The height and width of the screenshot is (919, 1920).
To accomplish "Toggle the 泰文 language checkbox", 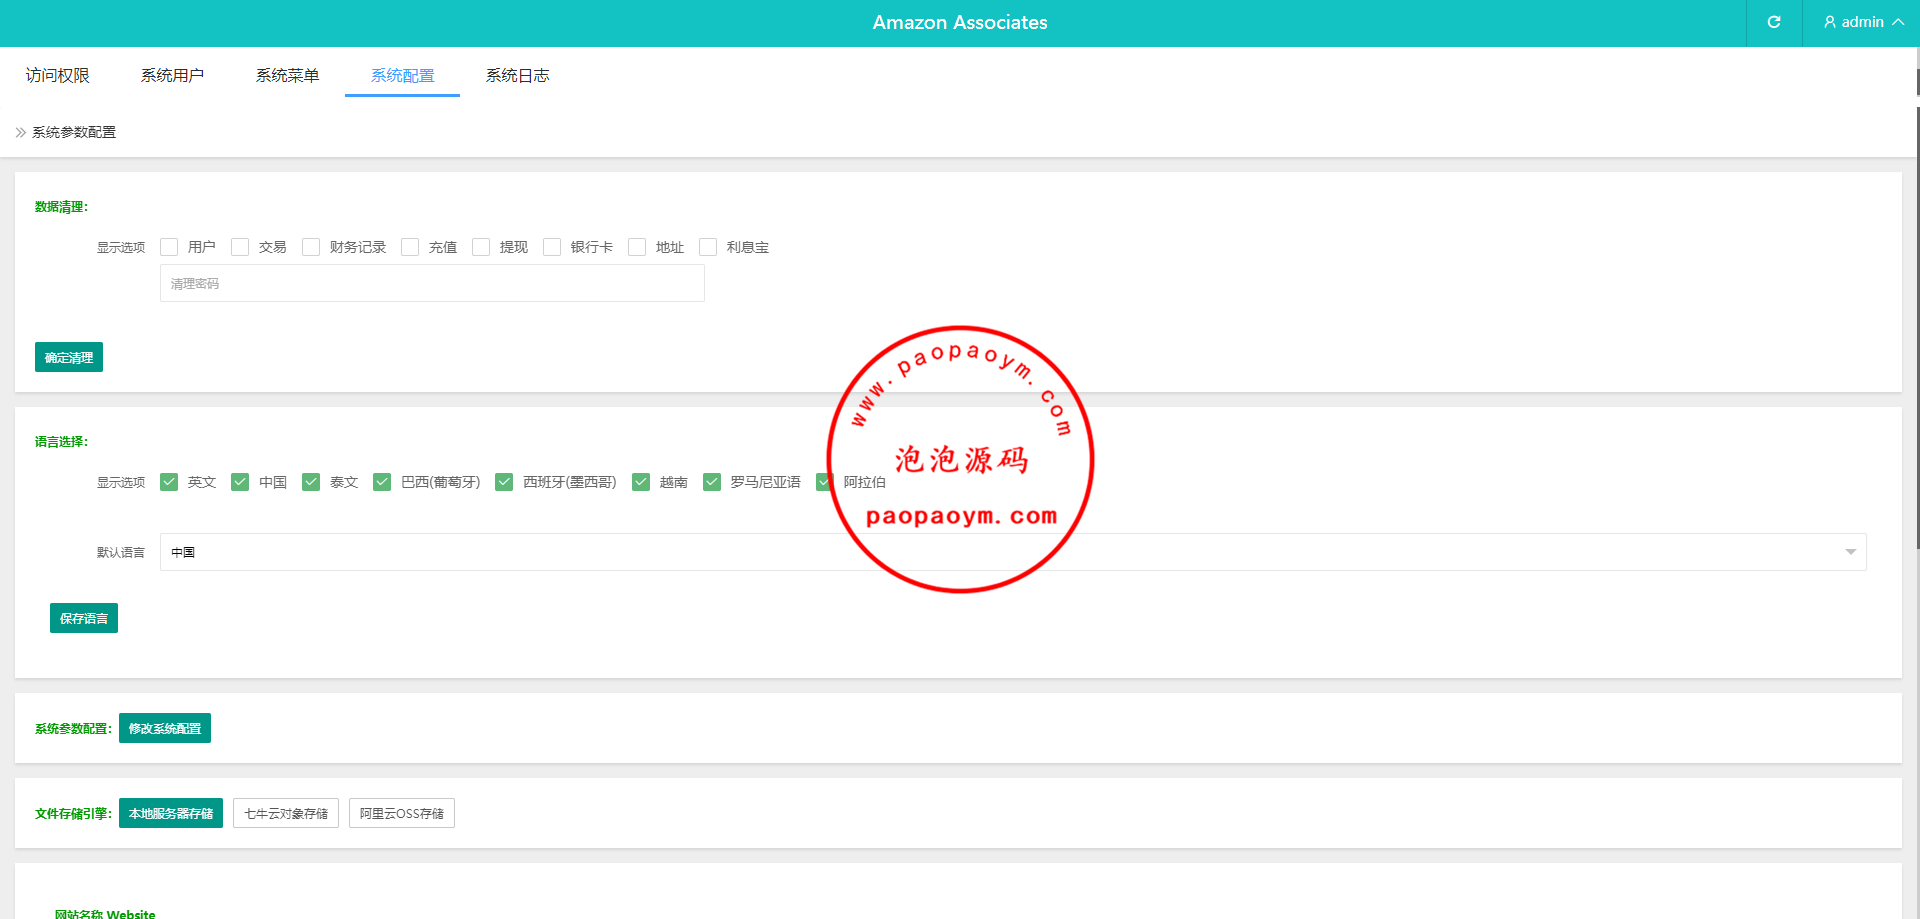I will coord(311,482).
